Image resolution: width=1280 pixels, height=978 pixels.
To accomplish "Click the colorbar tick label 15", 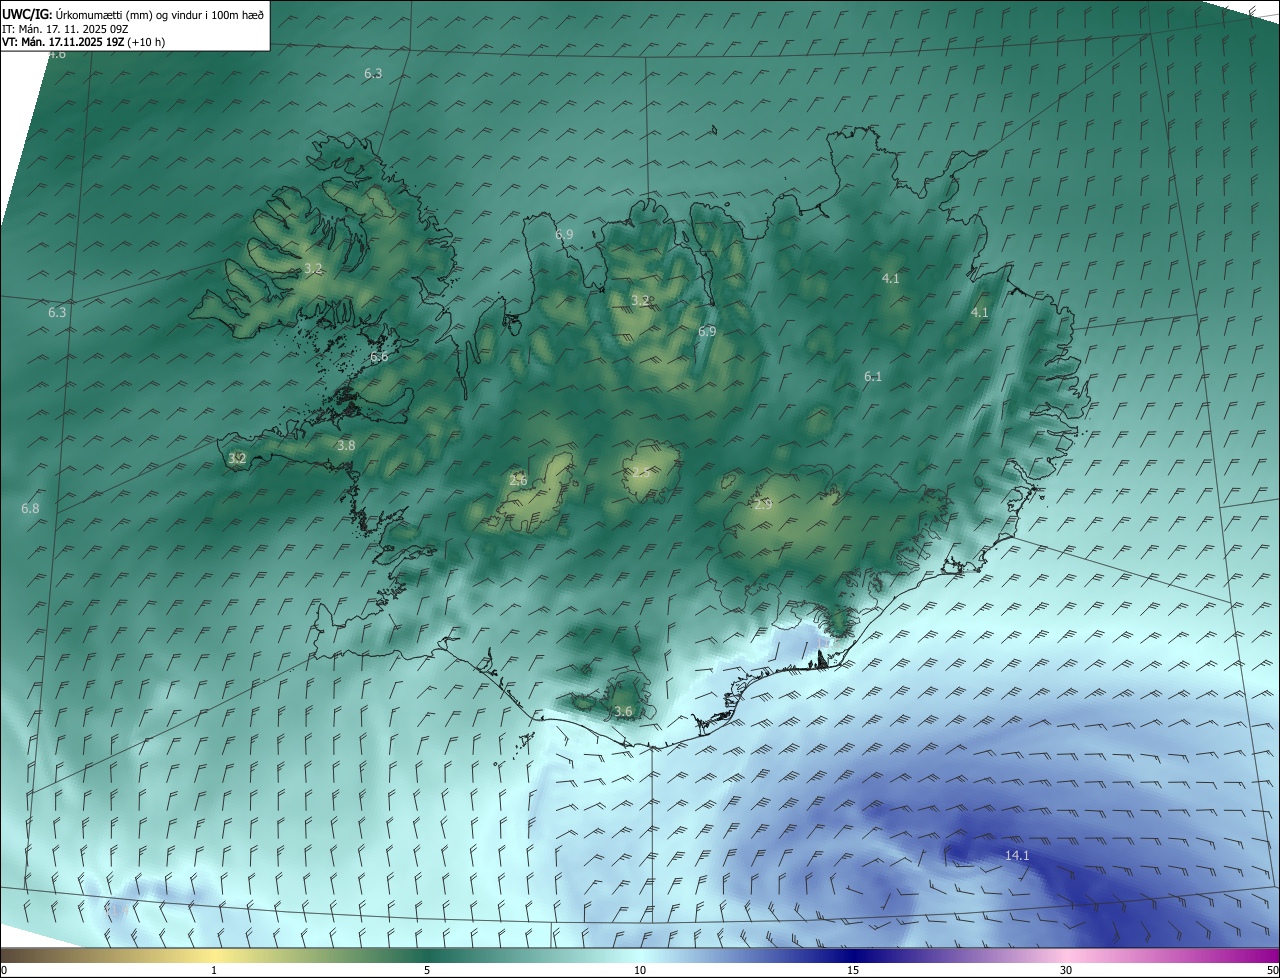I will pos(853,970).
